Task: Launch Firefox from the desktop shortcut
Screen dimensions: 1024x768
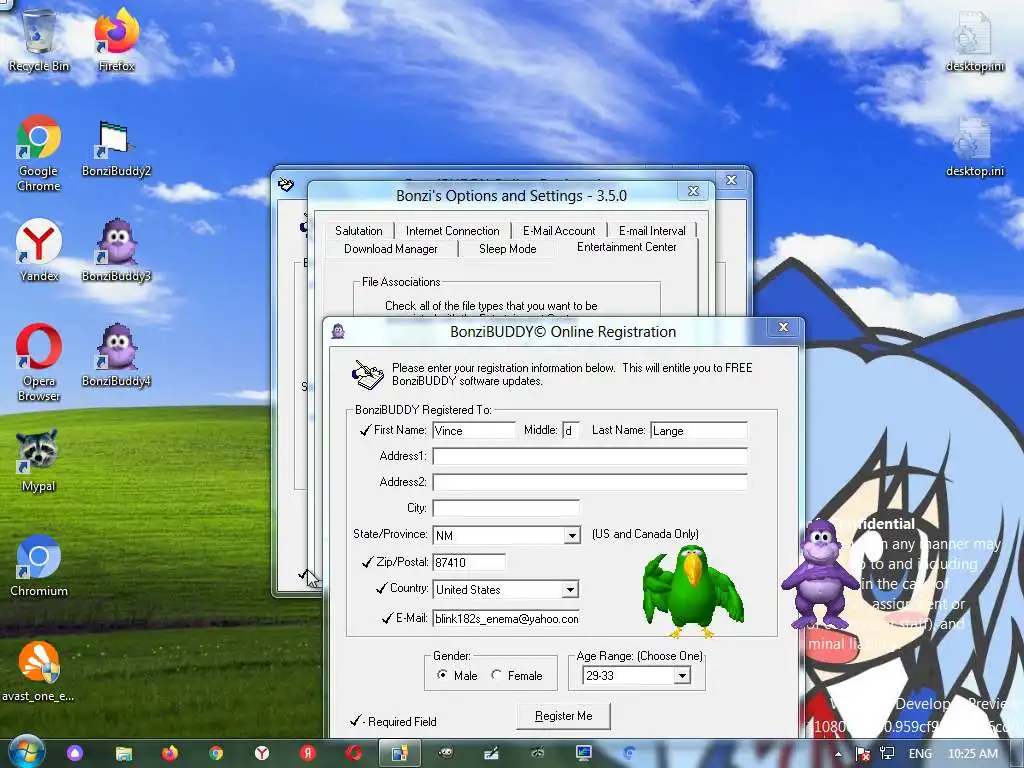Action: (x=117, y=39)
